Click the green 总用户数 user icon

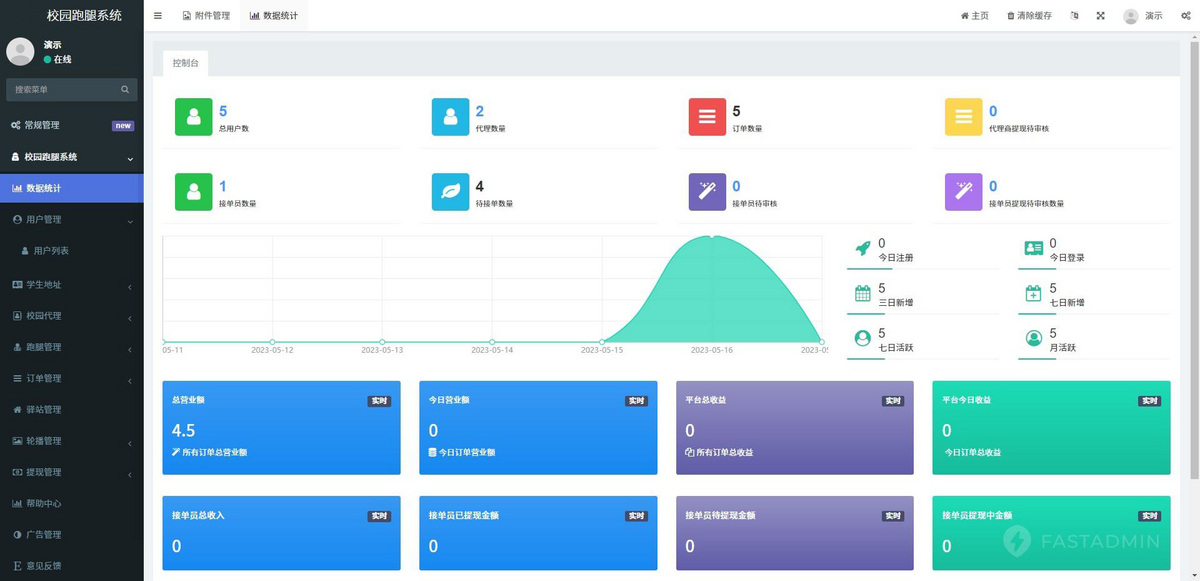(x=193, y=117)
